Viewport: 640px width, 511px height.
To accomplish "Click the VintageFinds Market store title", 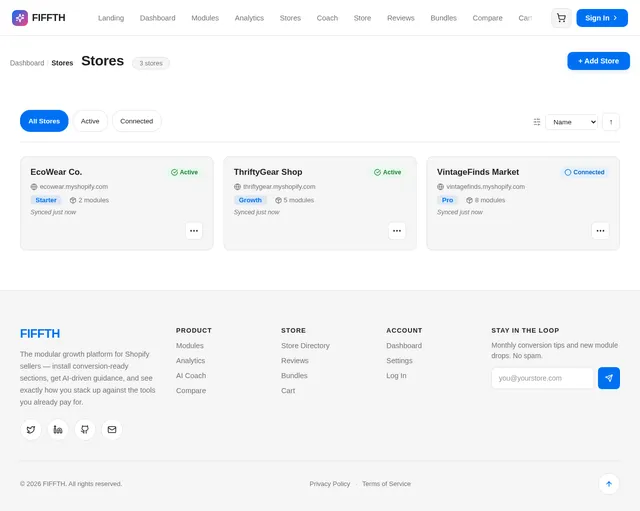I will click(x=478, y=172).
